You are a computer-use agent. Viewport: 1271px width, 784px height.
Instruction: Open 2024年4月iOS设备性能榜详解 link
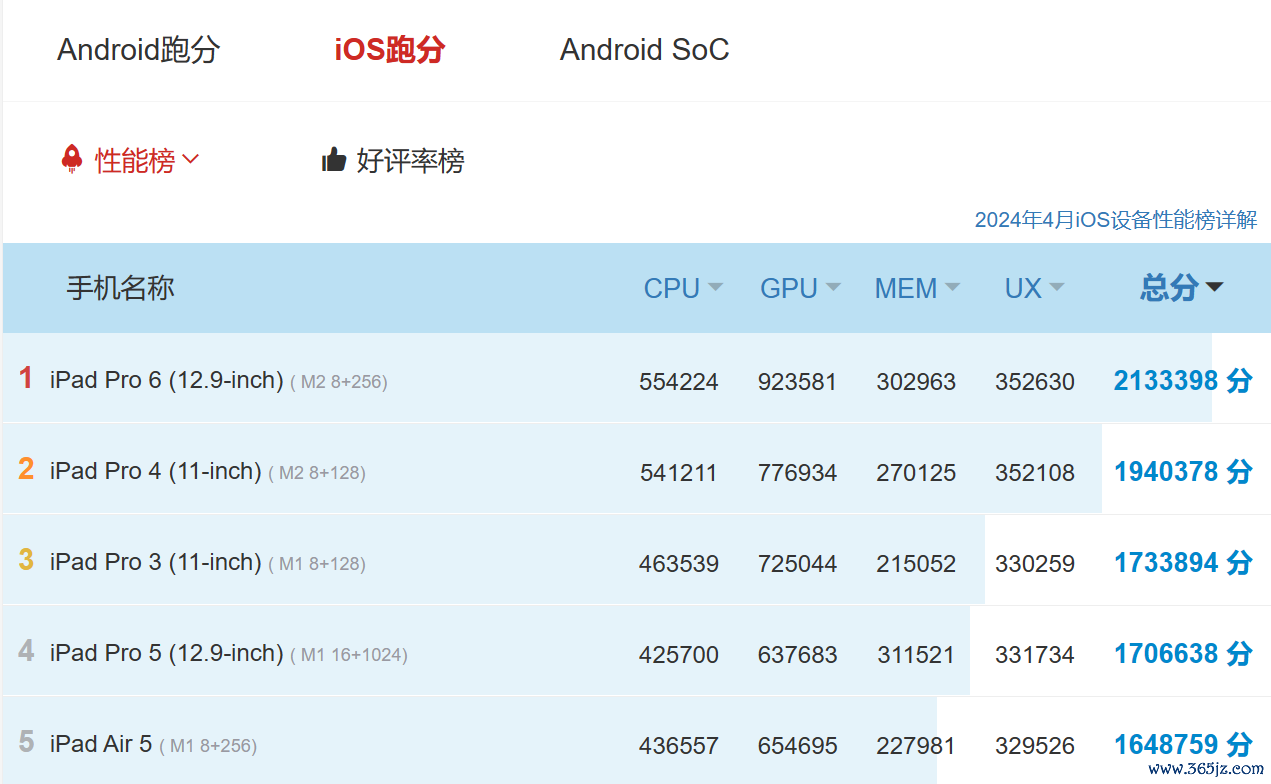click(x=1116, y=220)
